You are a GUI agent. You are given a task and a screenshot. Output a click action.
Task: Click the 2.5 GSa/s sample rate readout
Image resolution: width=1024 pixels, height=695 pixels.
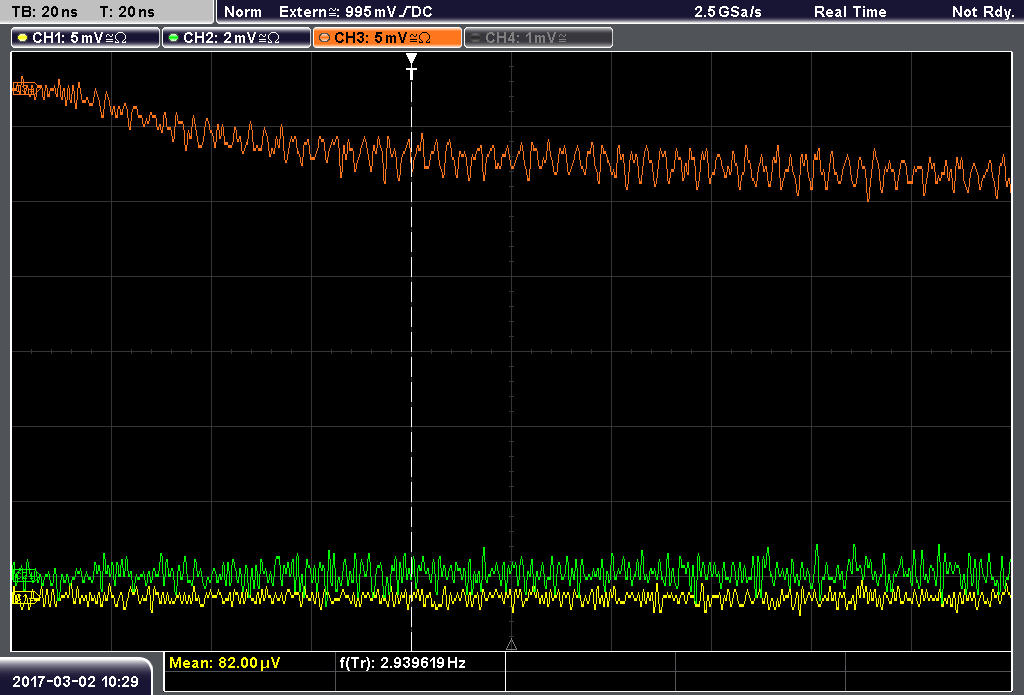click(728, 12)
